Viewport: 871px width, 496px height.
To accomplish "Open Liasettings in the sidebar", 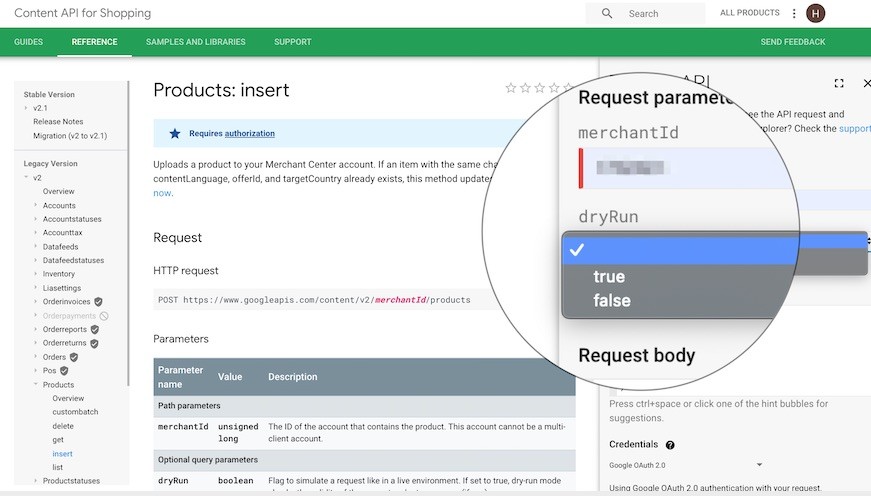I will tap(62, 288).
